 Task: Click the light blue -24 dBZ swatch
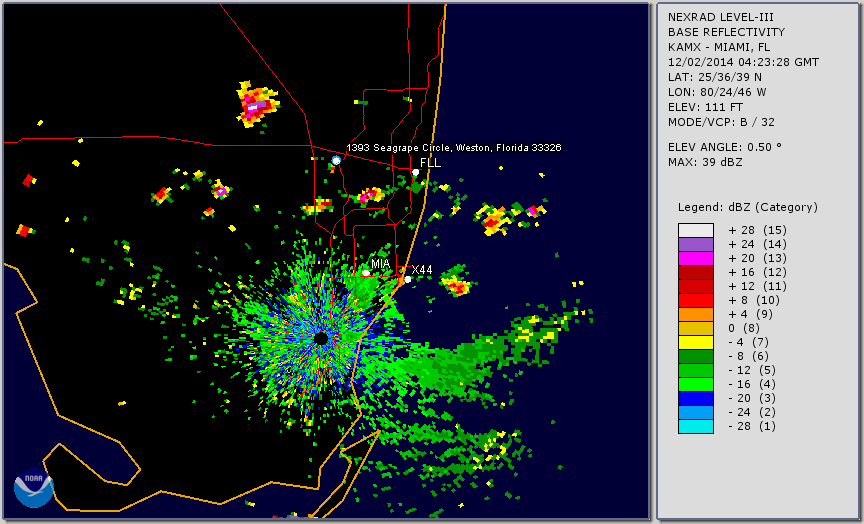coord(696,413)
